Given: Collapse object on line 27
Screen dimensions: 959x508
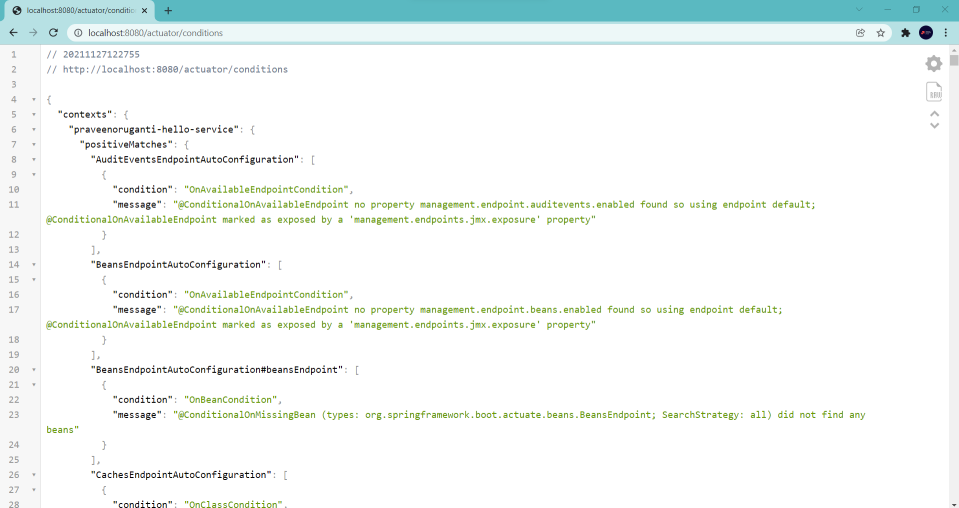Looking at the screenshot, I should click(34, 490).
